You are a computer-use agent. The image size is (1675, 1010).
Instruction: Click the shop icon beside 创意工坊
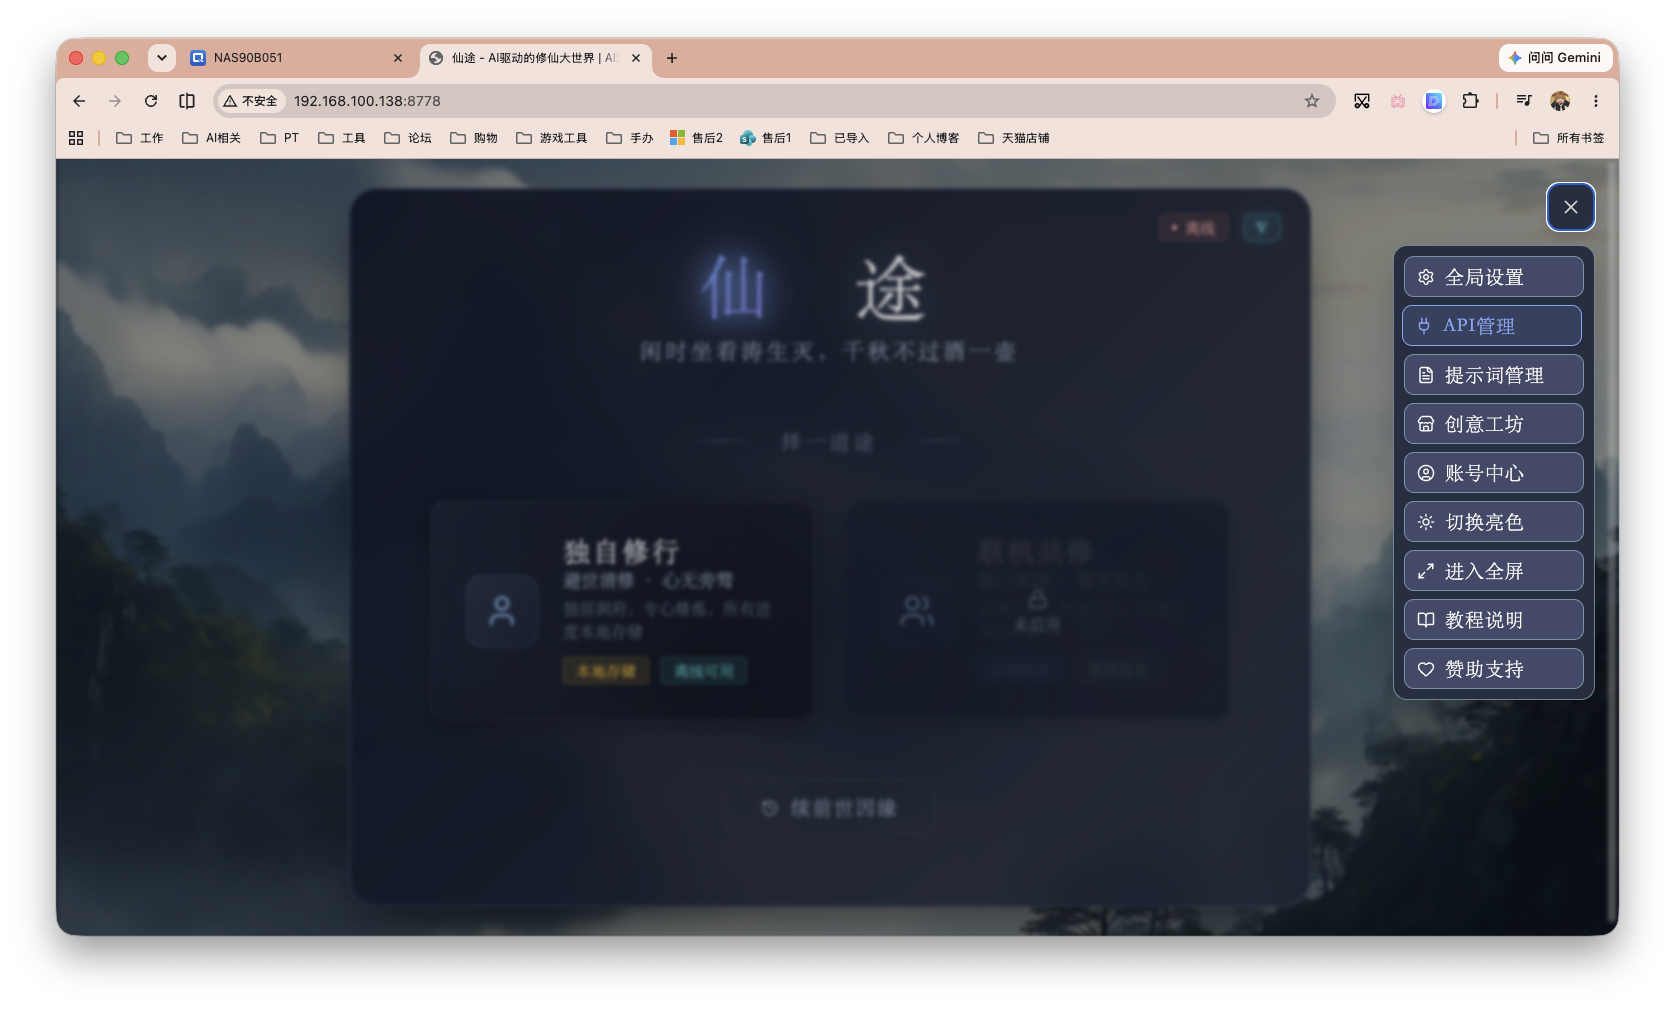1426,424
